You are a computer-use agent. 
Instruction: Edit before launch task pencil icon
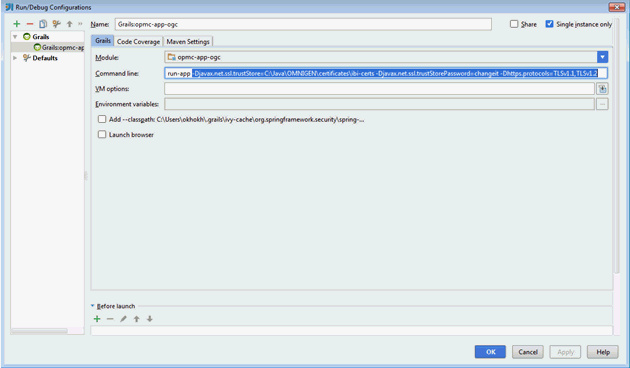[123, 319]
